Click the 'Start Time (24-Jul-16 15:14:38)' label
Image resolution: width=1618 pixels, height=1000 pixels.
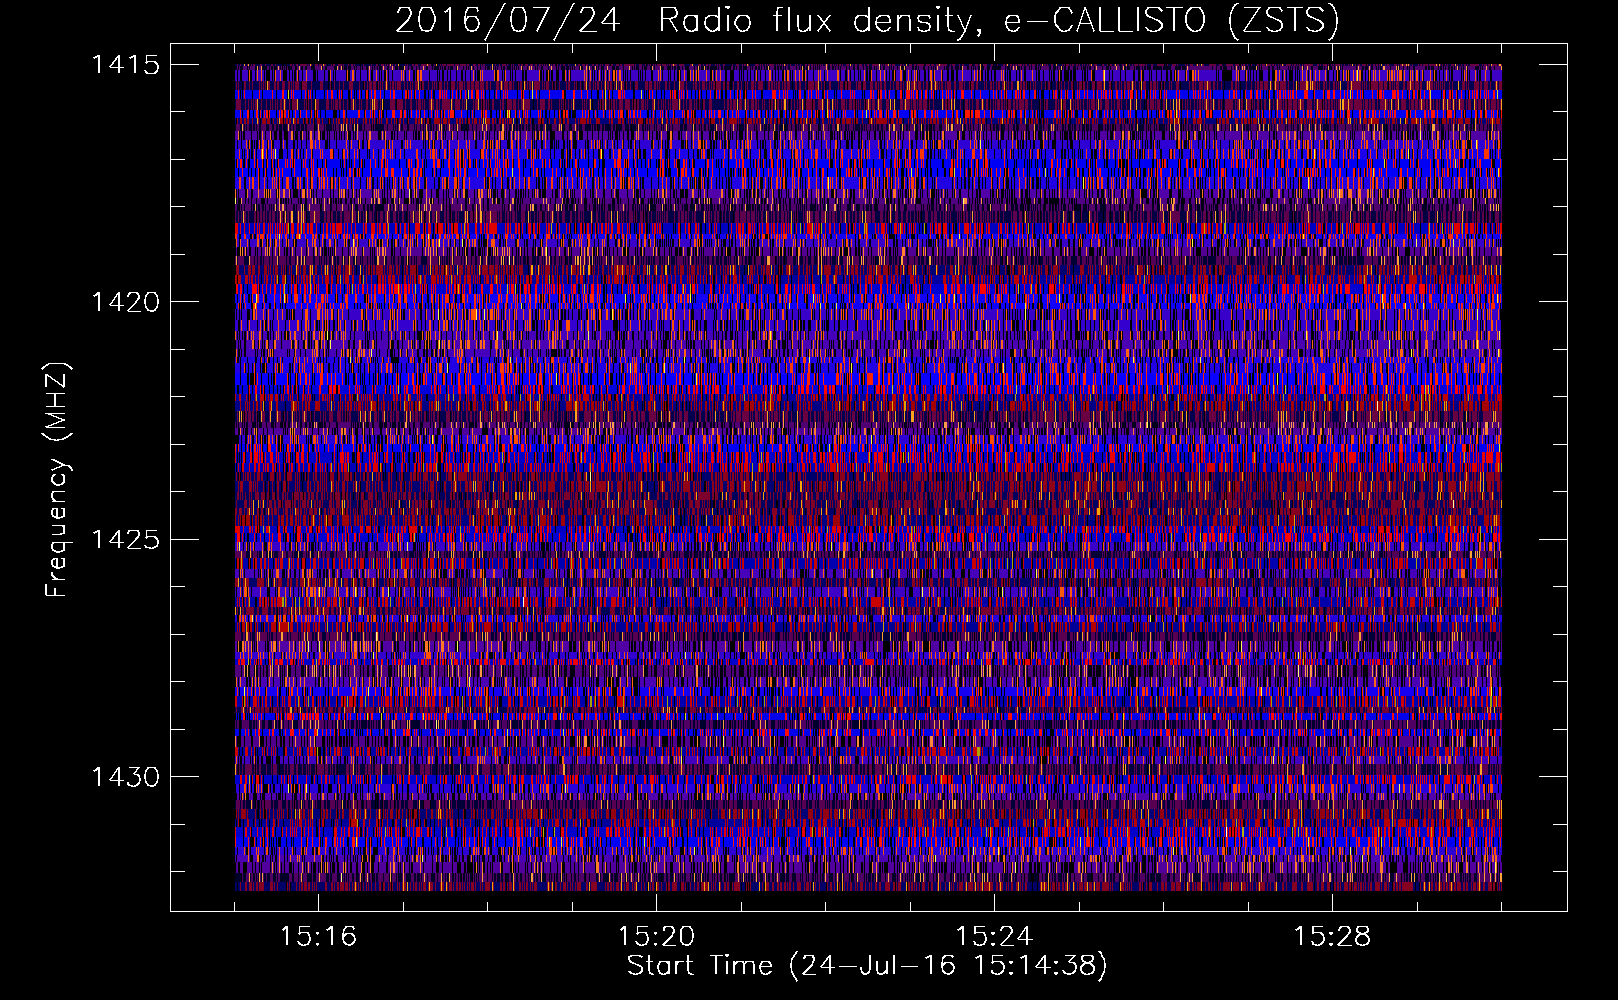point(867,966)
